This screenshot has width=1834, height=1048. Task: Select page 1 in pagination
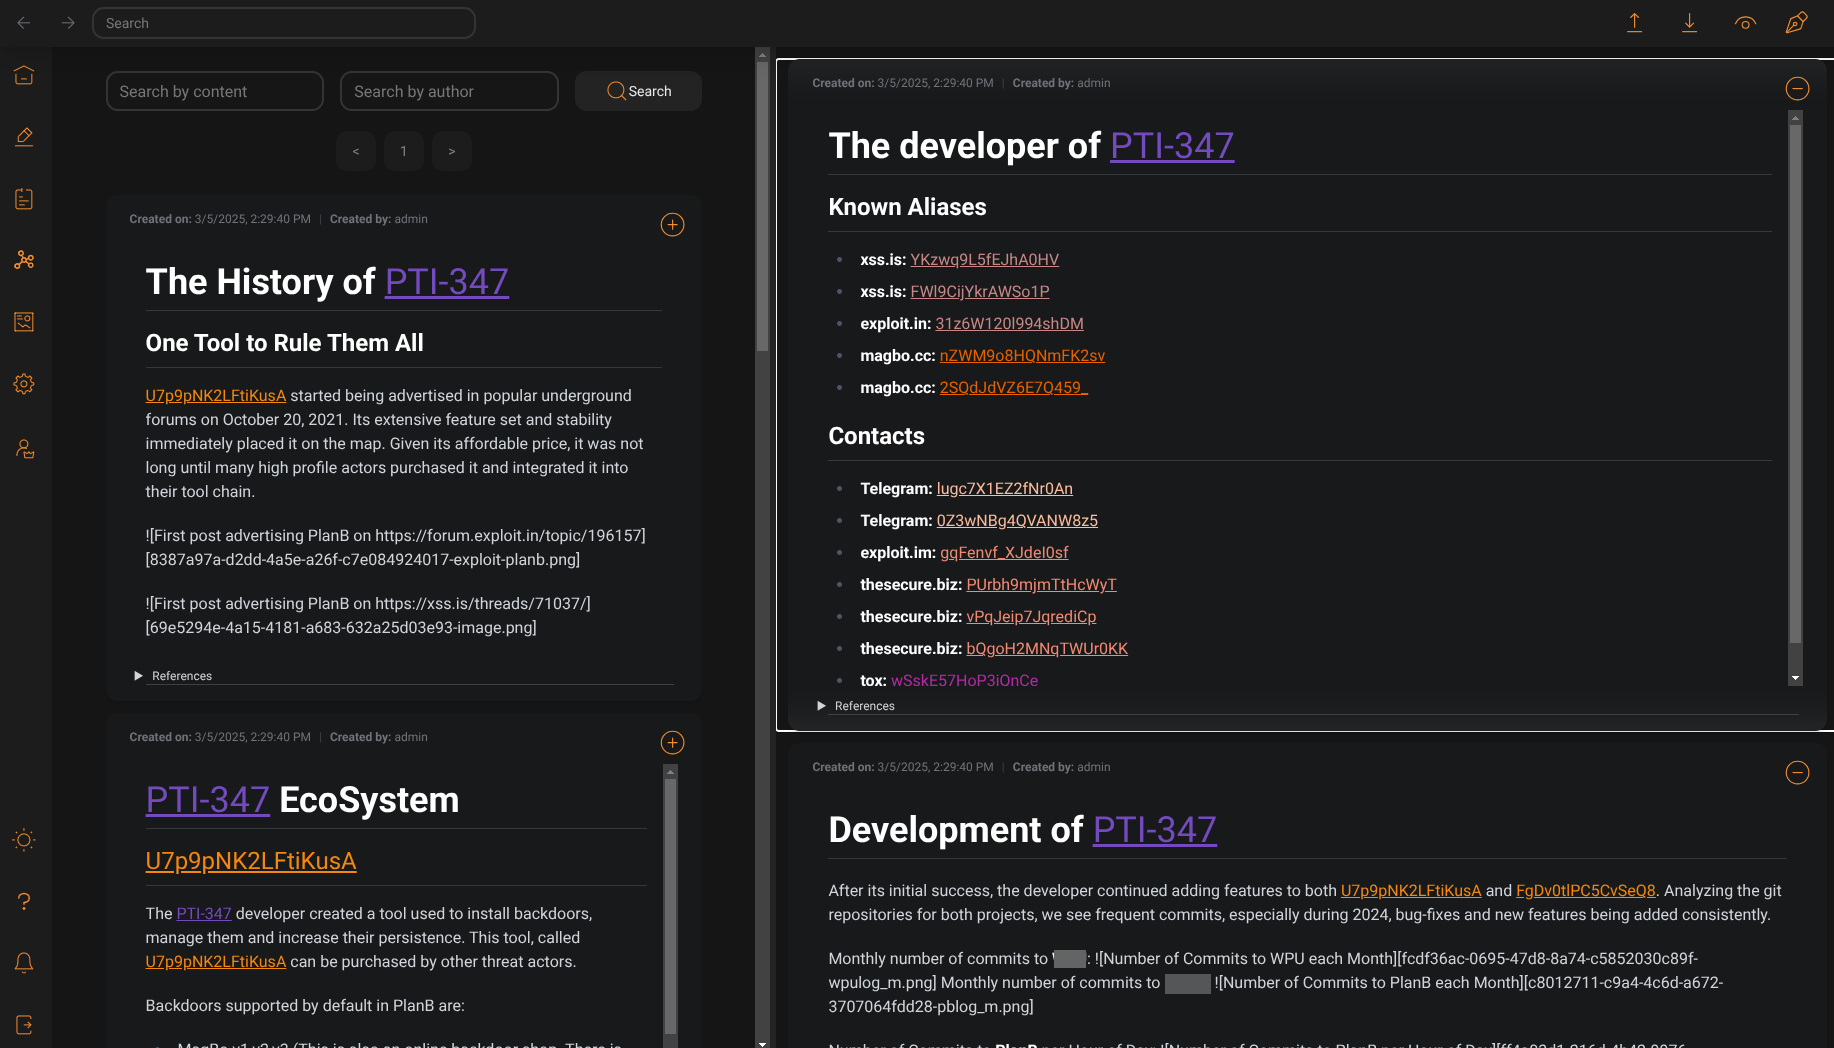(404, 151)
